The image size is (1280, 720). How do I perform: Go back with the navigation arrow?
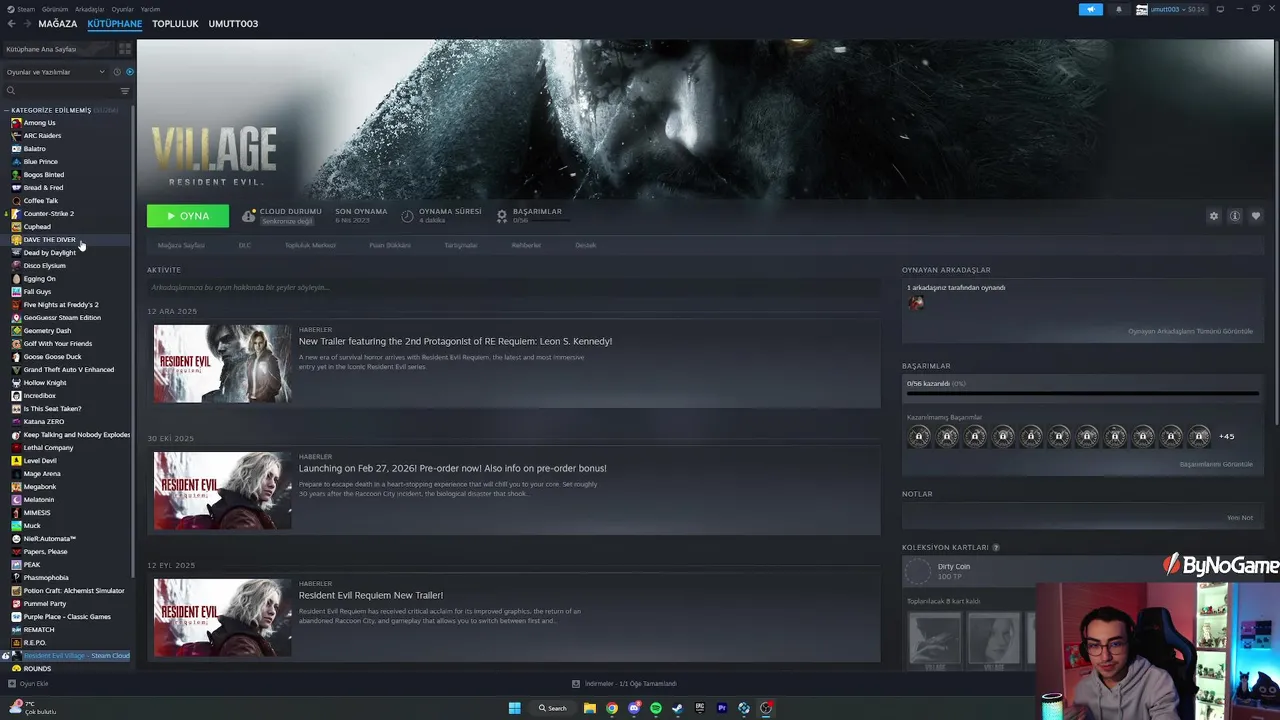point(12,24)
